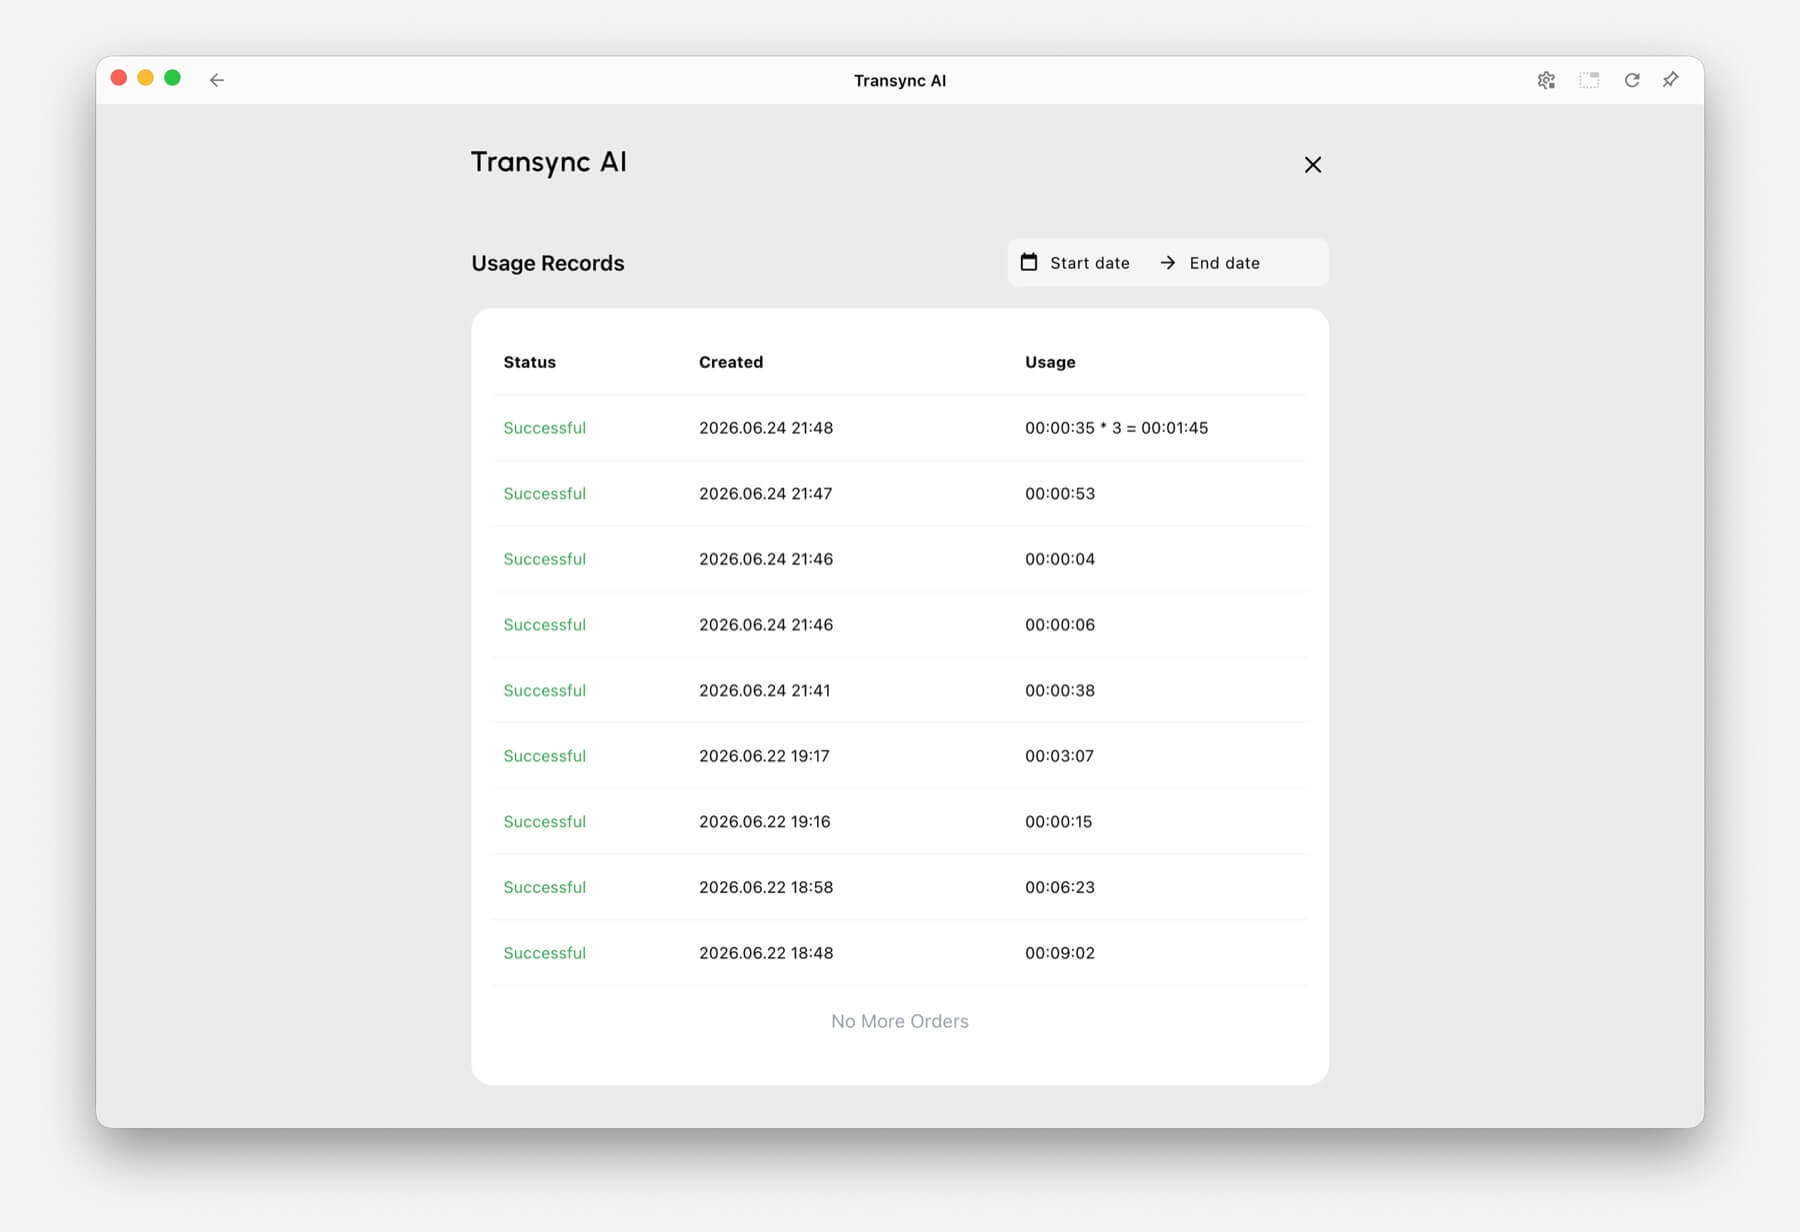Pin the window with pushpin icon

(x=1671, y=80)
